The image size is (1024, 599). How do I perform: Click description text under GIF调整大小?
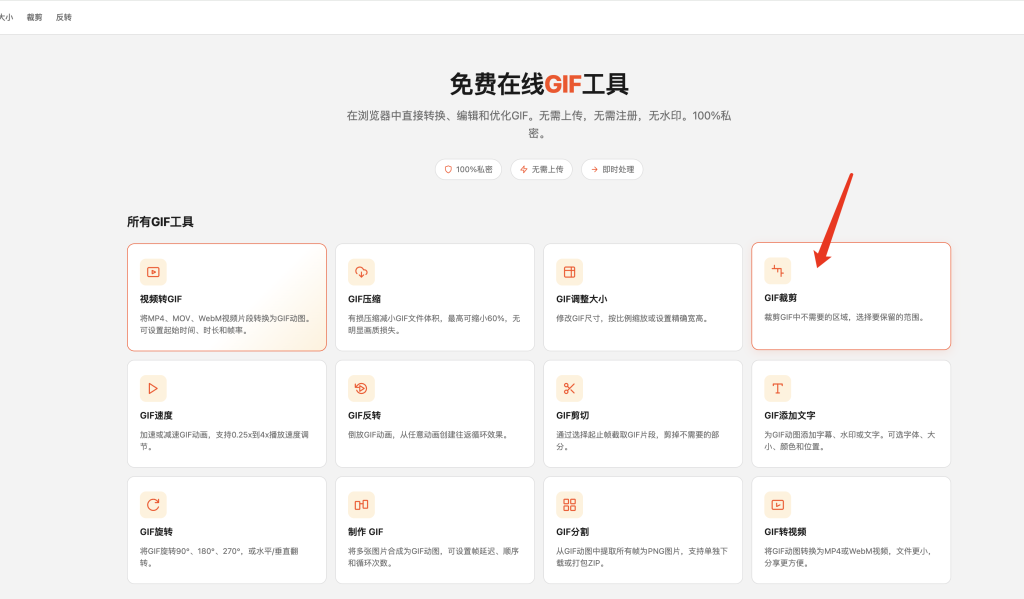632,319
